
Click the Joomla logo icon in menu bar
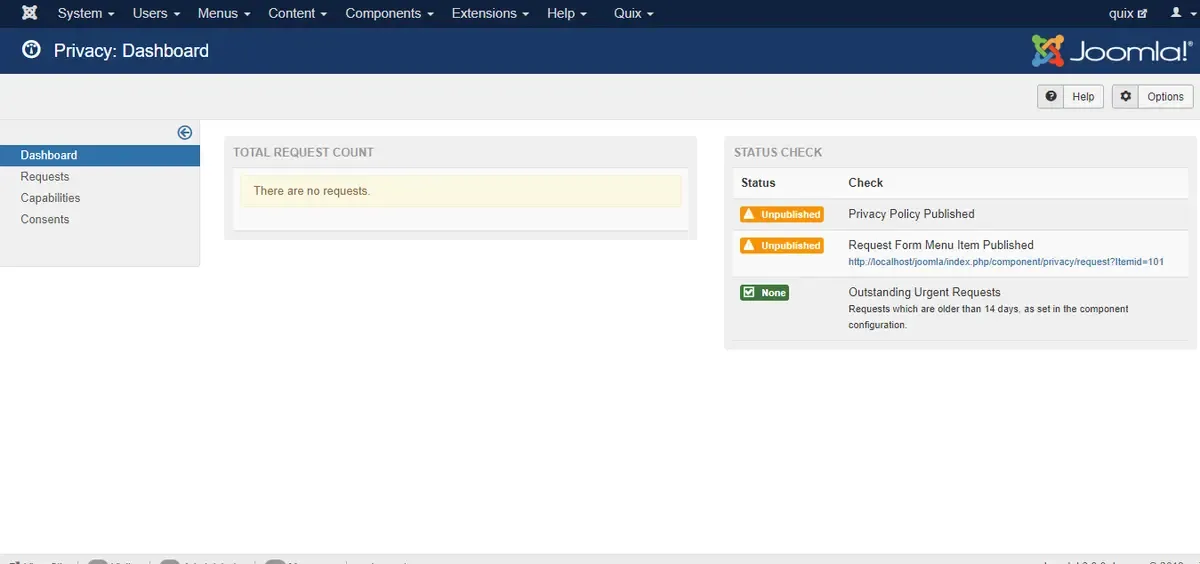tap(29, 13)
